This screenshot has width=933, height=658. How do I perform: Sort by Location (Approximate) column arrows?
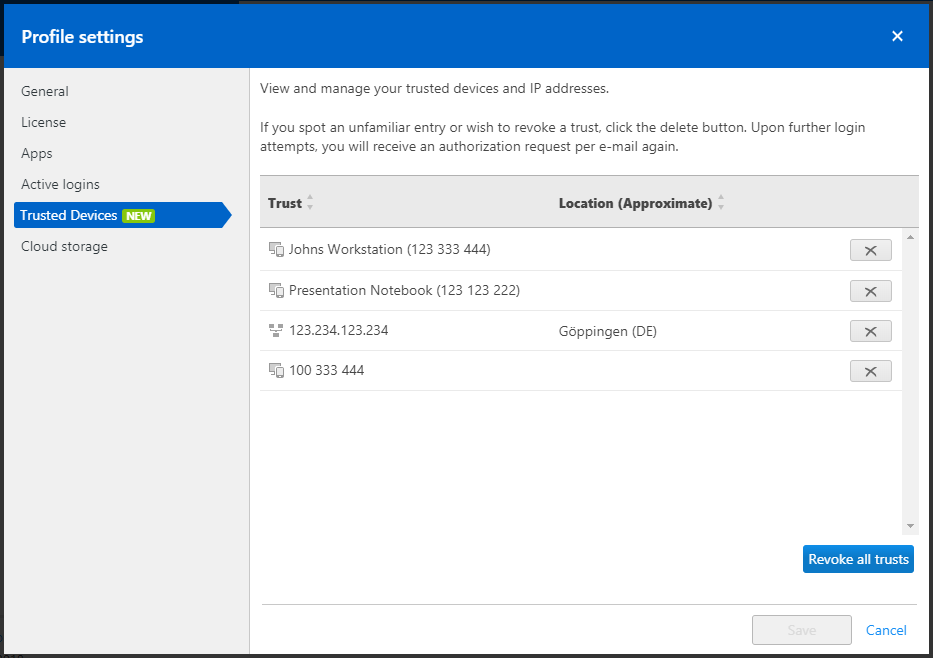click(x=721, y=203)
